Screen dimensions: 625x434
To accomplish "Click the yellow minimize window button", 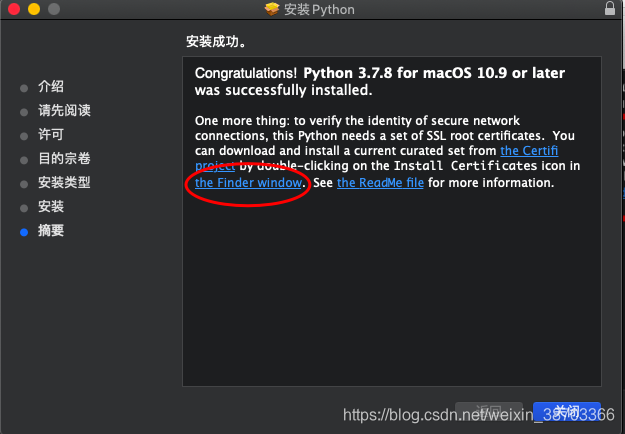I will tap(34, 9).
